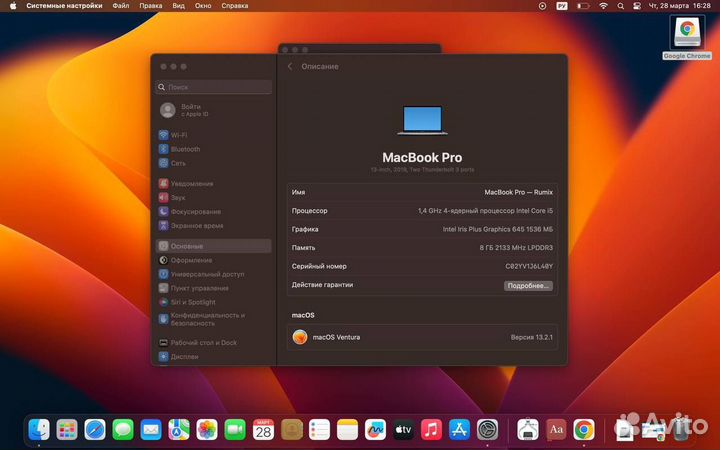
Task: Click the battery status icon
Action: 583,6
